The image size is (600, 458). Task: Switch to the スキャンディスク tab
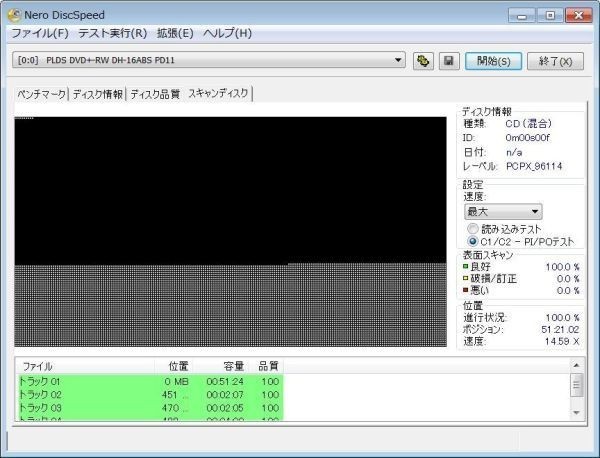click(218, 93)
